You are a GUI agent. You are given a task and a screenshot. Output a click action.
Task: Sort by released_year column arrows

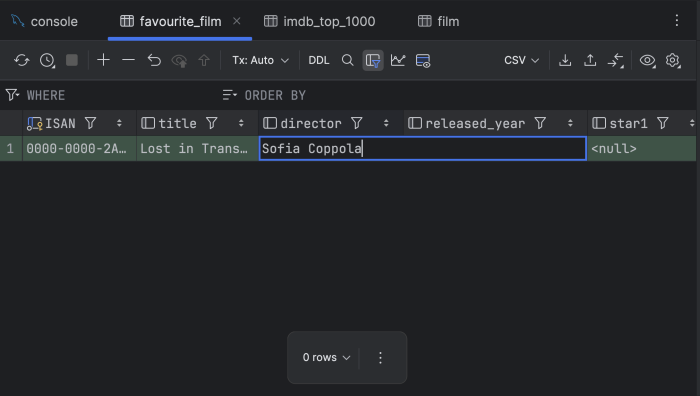(570, 123)
